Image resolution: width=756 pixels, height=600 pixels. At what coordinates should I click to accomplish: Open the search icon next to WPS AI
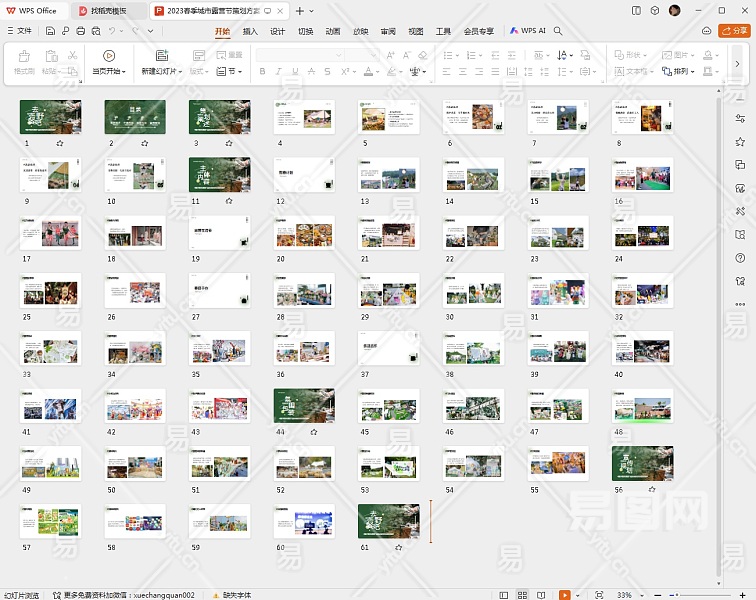(558, 31)
